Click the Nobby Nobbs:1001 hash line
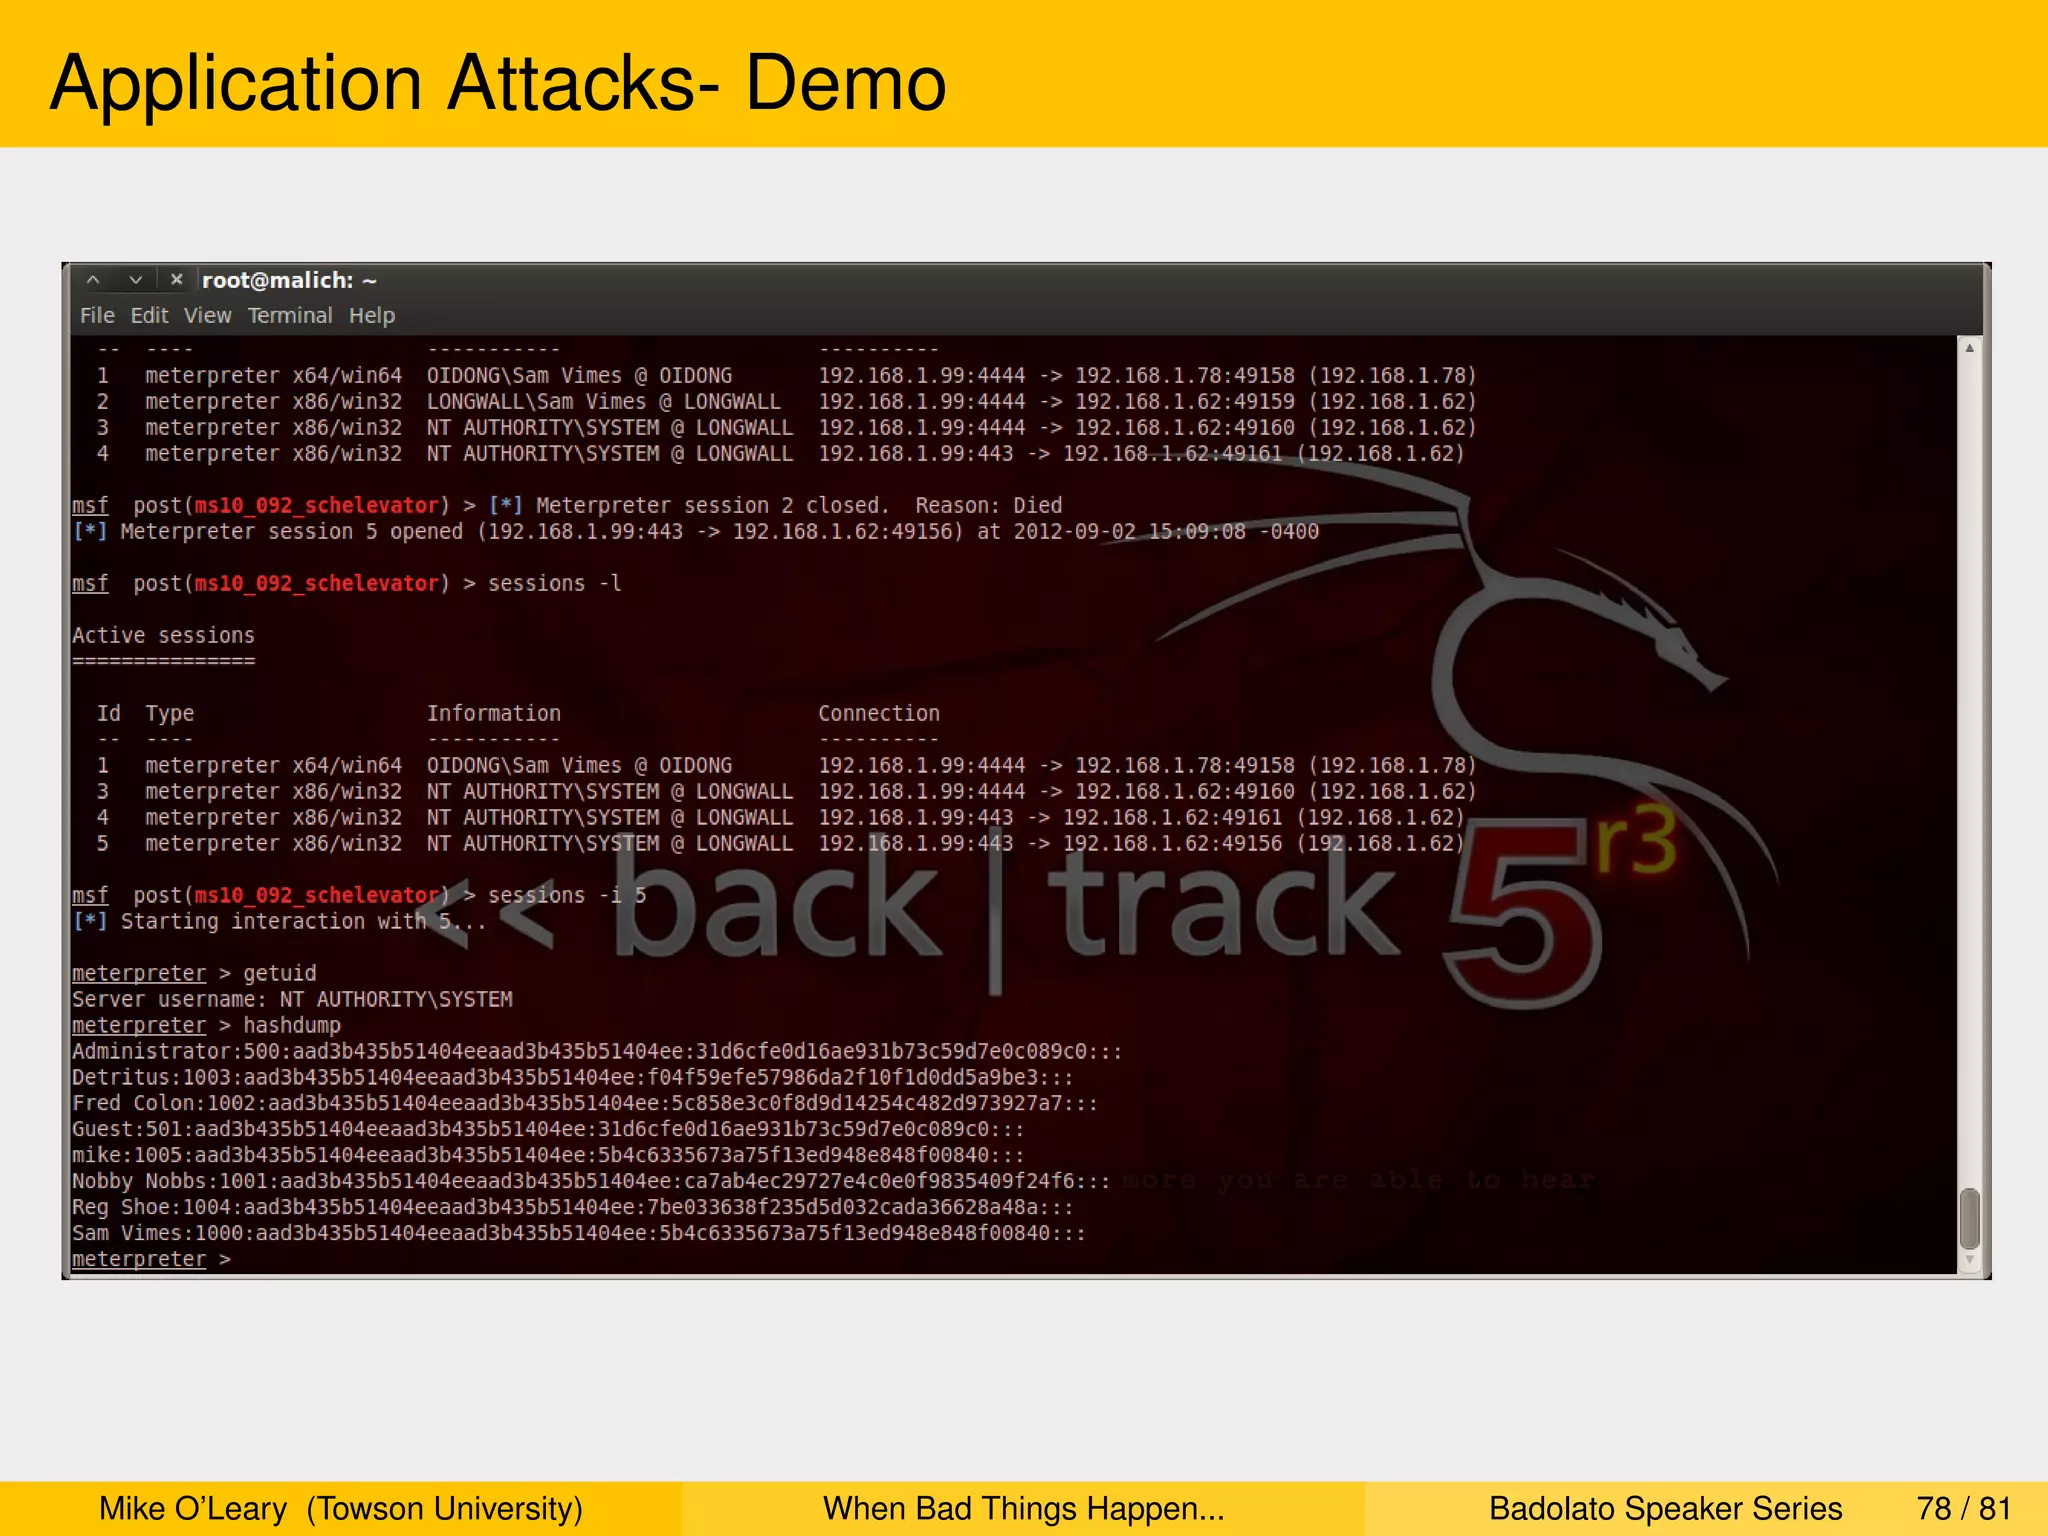The image size is (2048, 1536). tap(591, 1182)
